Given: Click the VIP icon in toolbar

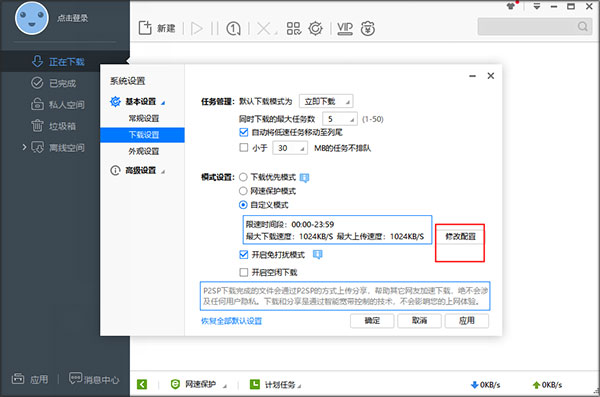Looking at the screenshot, I should [345, 28].
